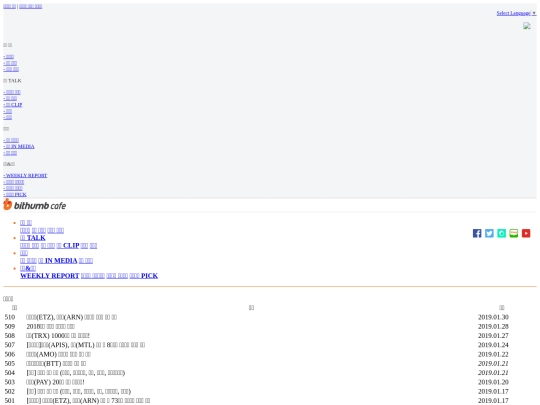This screenshot has width=540, height=405.
Task: Open post 506 about AMO
Action: tap(58, 354)
